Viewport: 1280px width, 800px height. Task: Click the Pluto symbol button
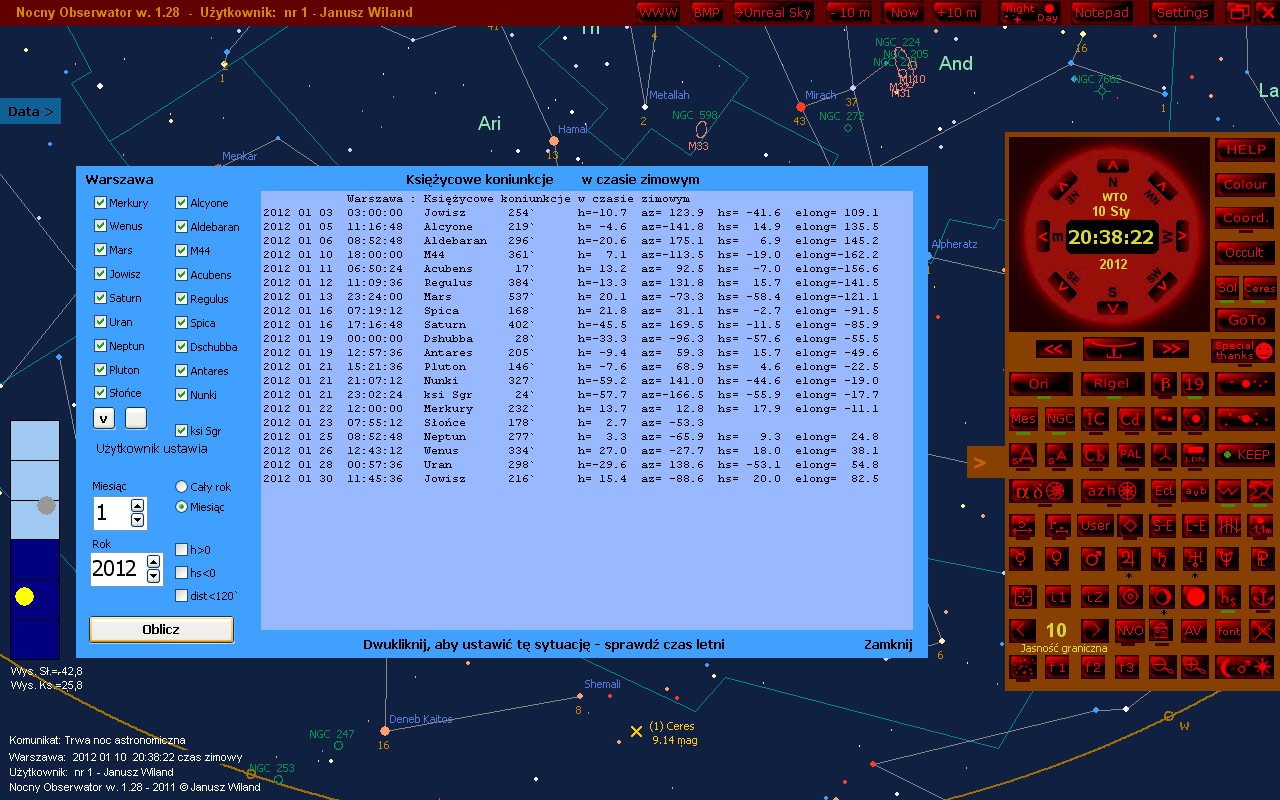(x=1262, y=559)
